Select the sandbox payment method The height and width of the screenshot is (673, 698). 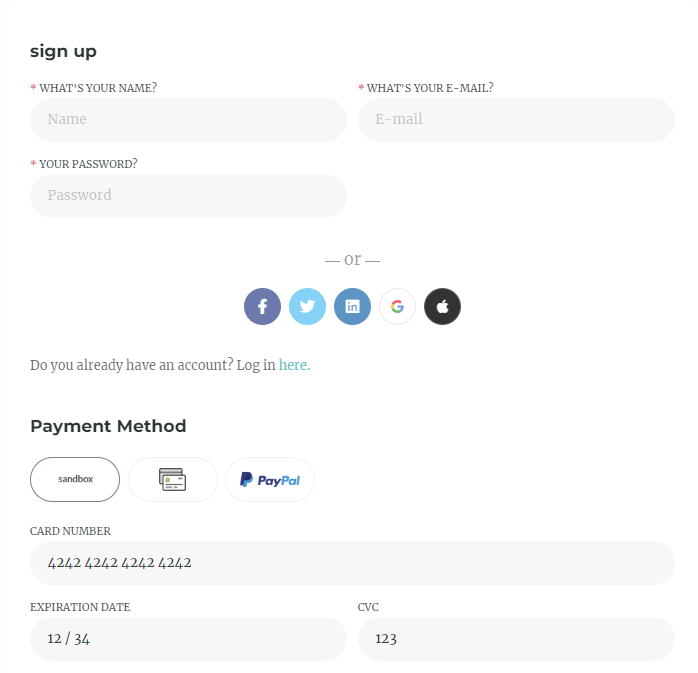[x=75, y=479]
